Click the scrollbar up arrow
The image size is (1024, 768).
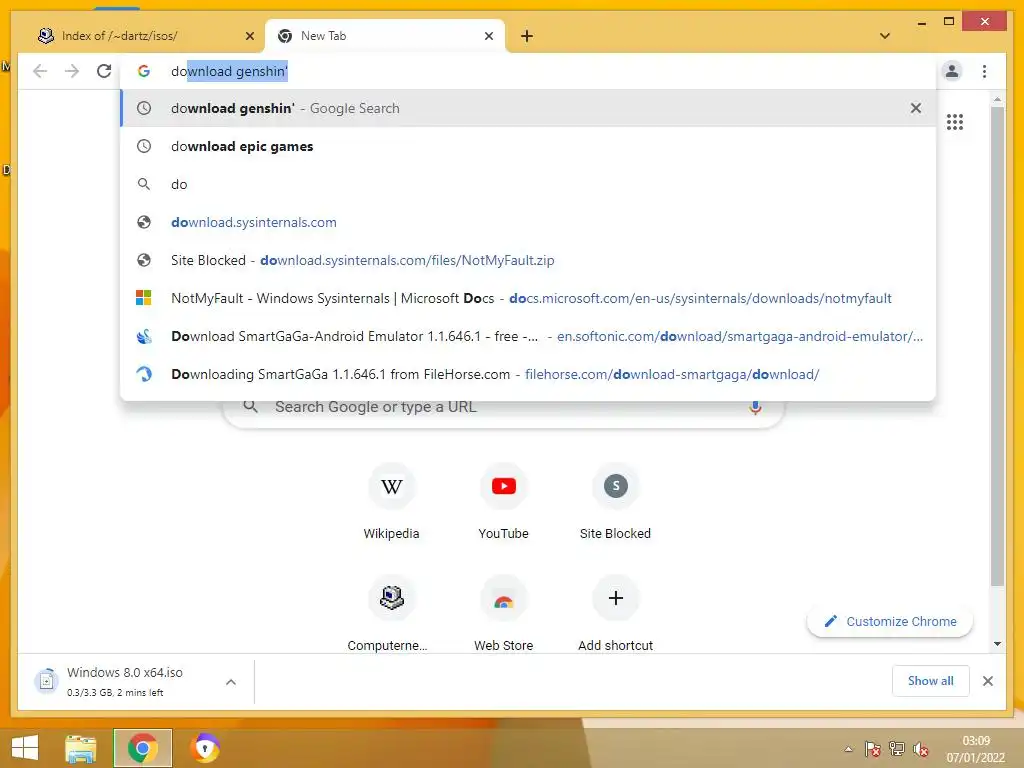point(997,99)
